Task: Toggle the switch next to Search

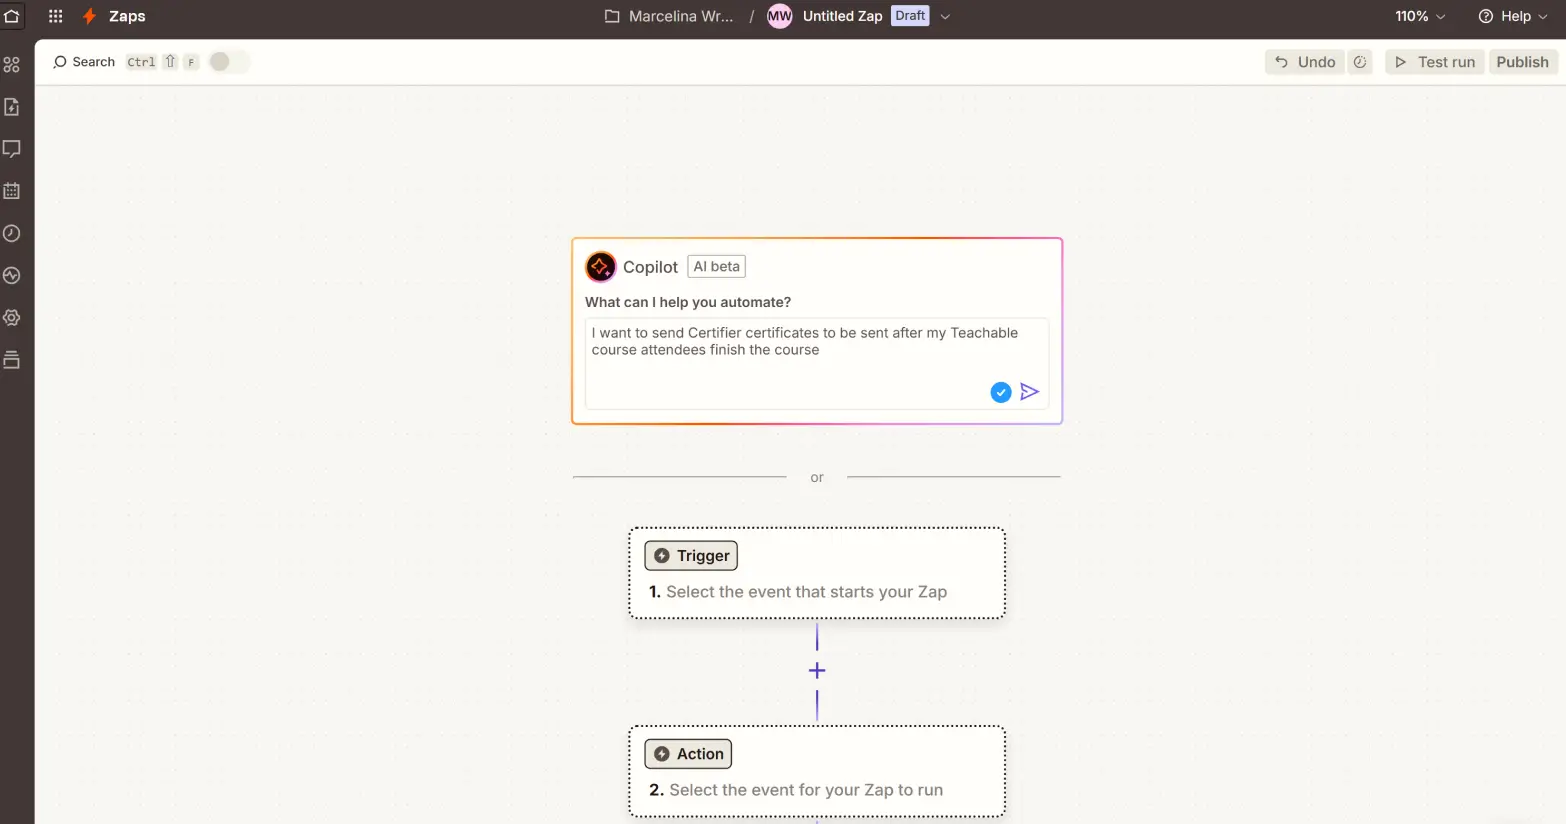Action: [x=229, y=62]
